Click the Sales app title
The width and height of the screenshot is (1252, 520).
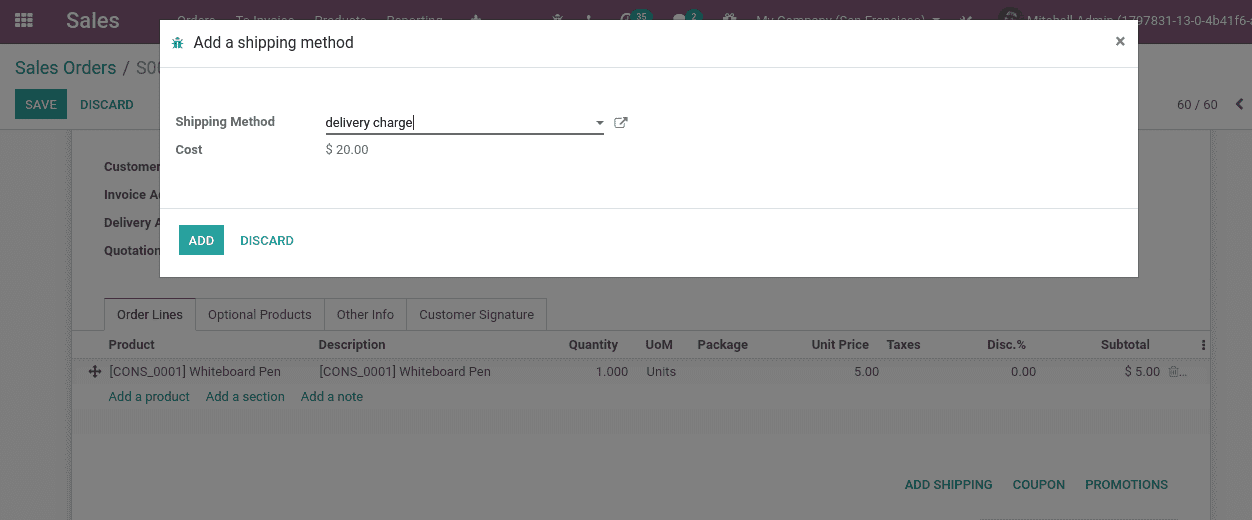tap(93, 20)
